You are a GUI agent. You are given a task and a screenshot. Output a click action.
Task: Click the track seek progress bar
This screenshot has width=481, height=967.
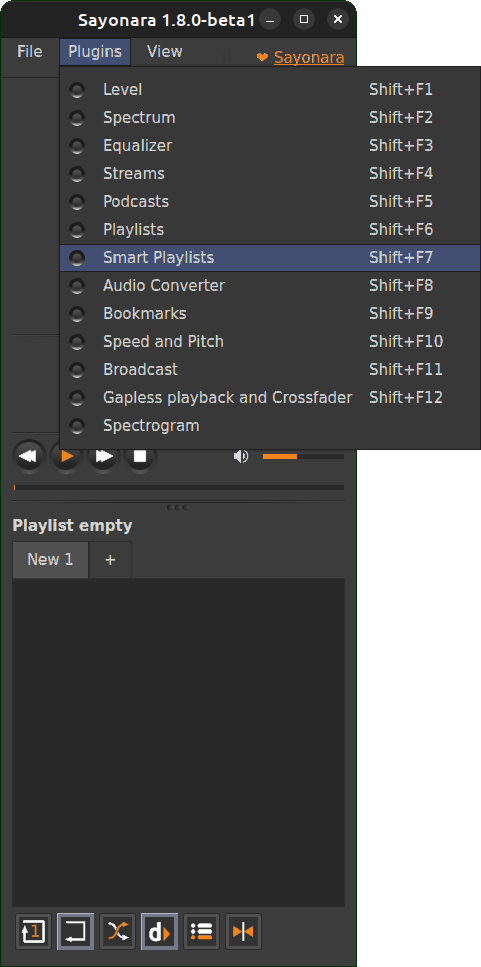tap(179, 487)
